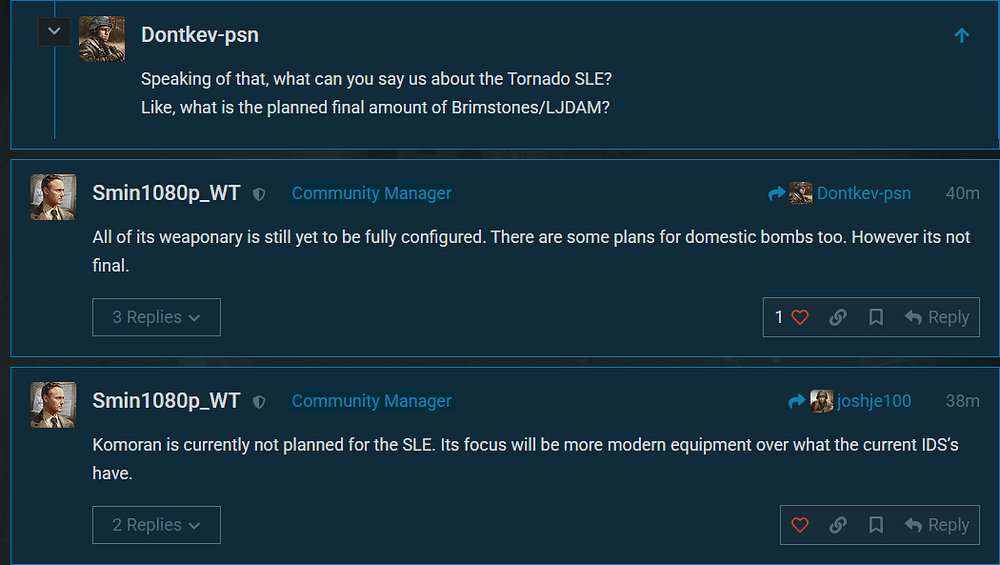Screen dimensions: 1000x565
Task: Open Dontkev-psn's avatar profile
Action: [102, 38]
